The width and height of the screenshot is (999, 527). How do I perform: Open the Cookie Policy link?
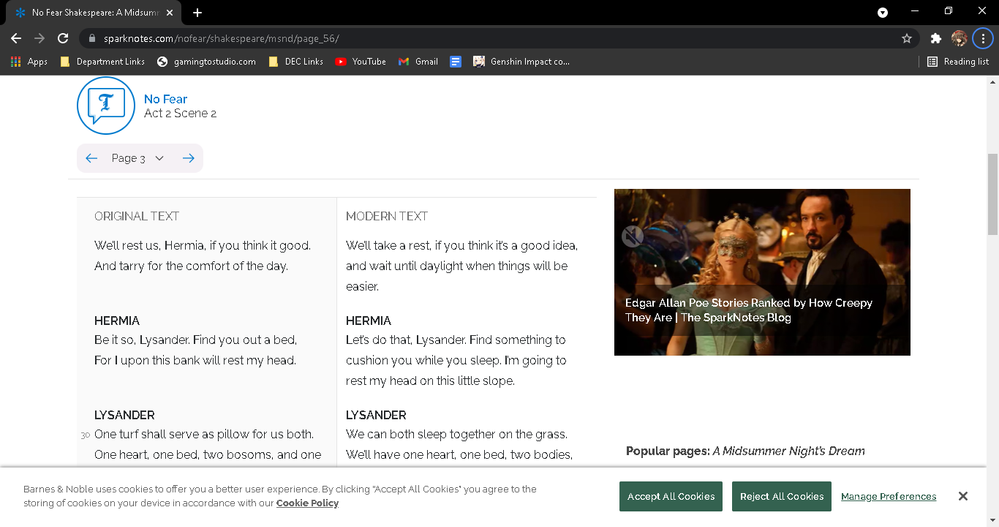(x=307, y=503)
